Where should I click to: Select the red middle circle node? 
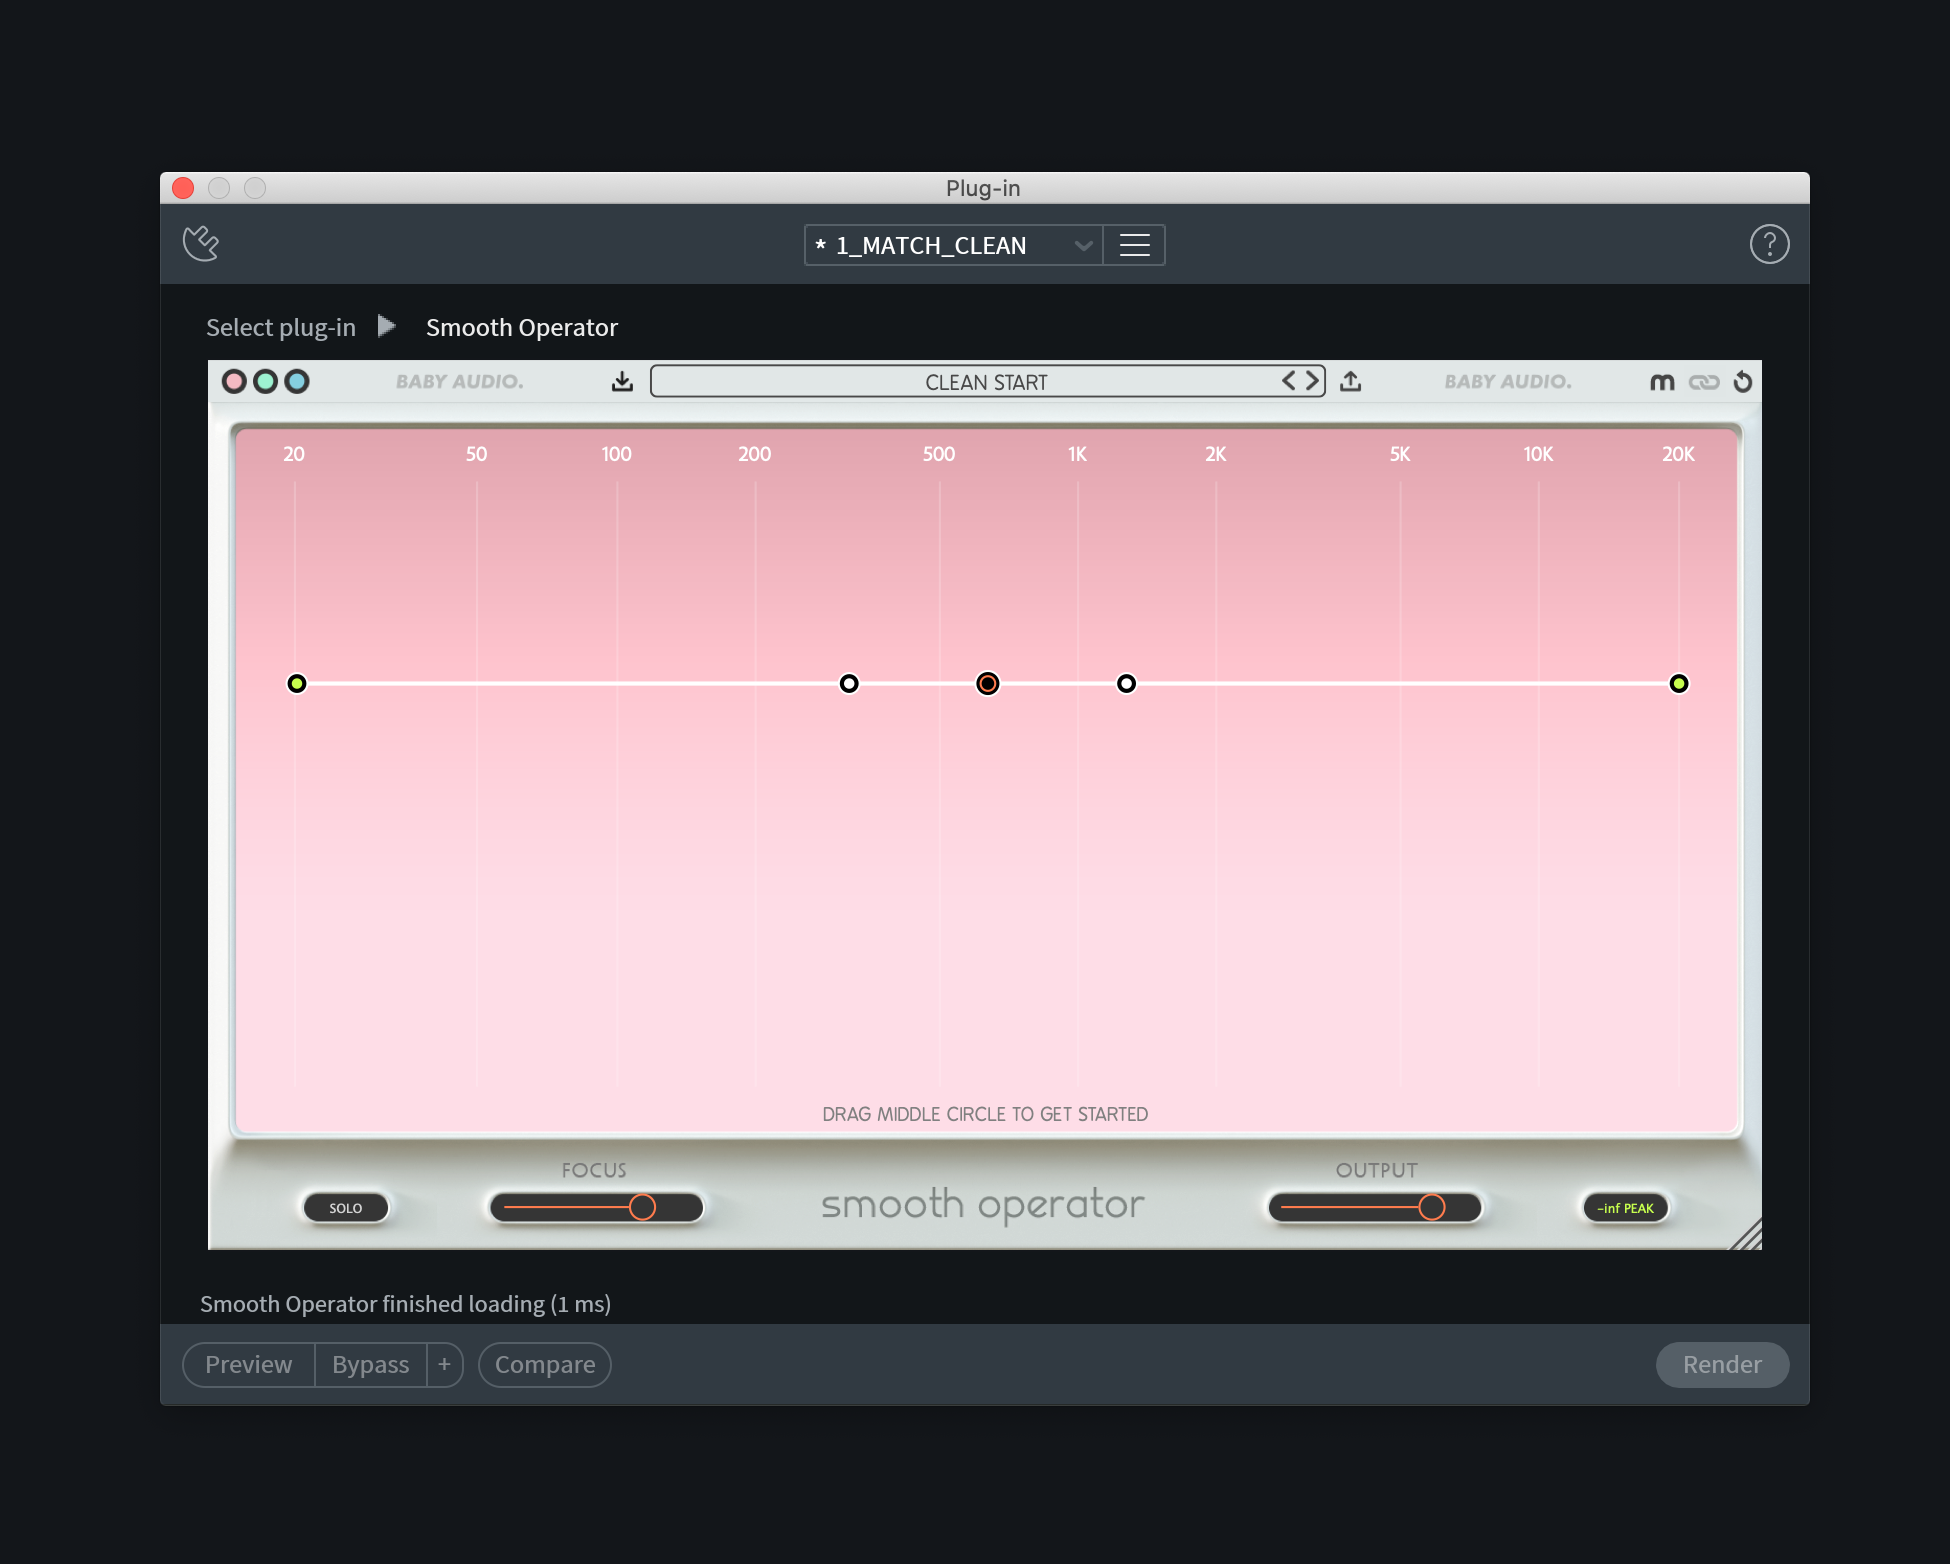pos(988,684)
